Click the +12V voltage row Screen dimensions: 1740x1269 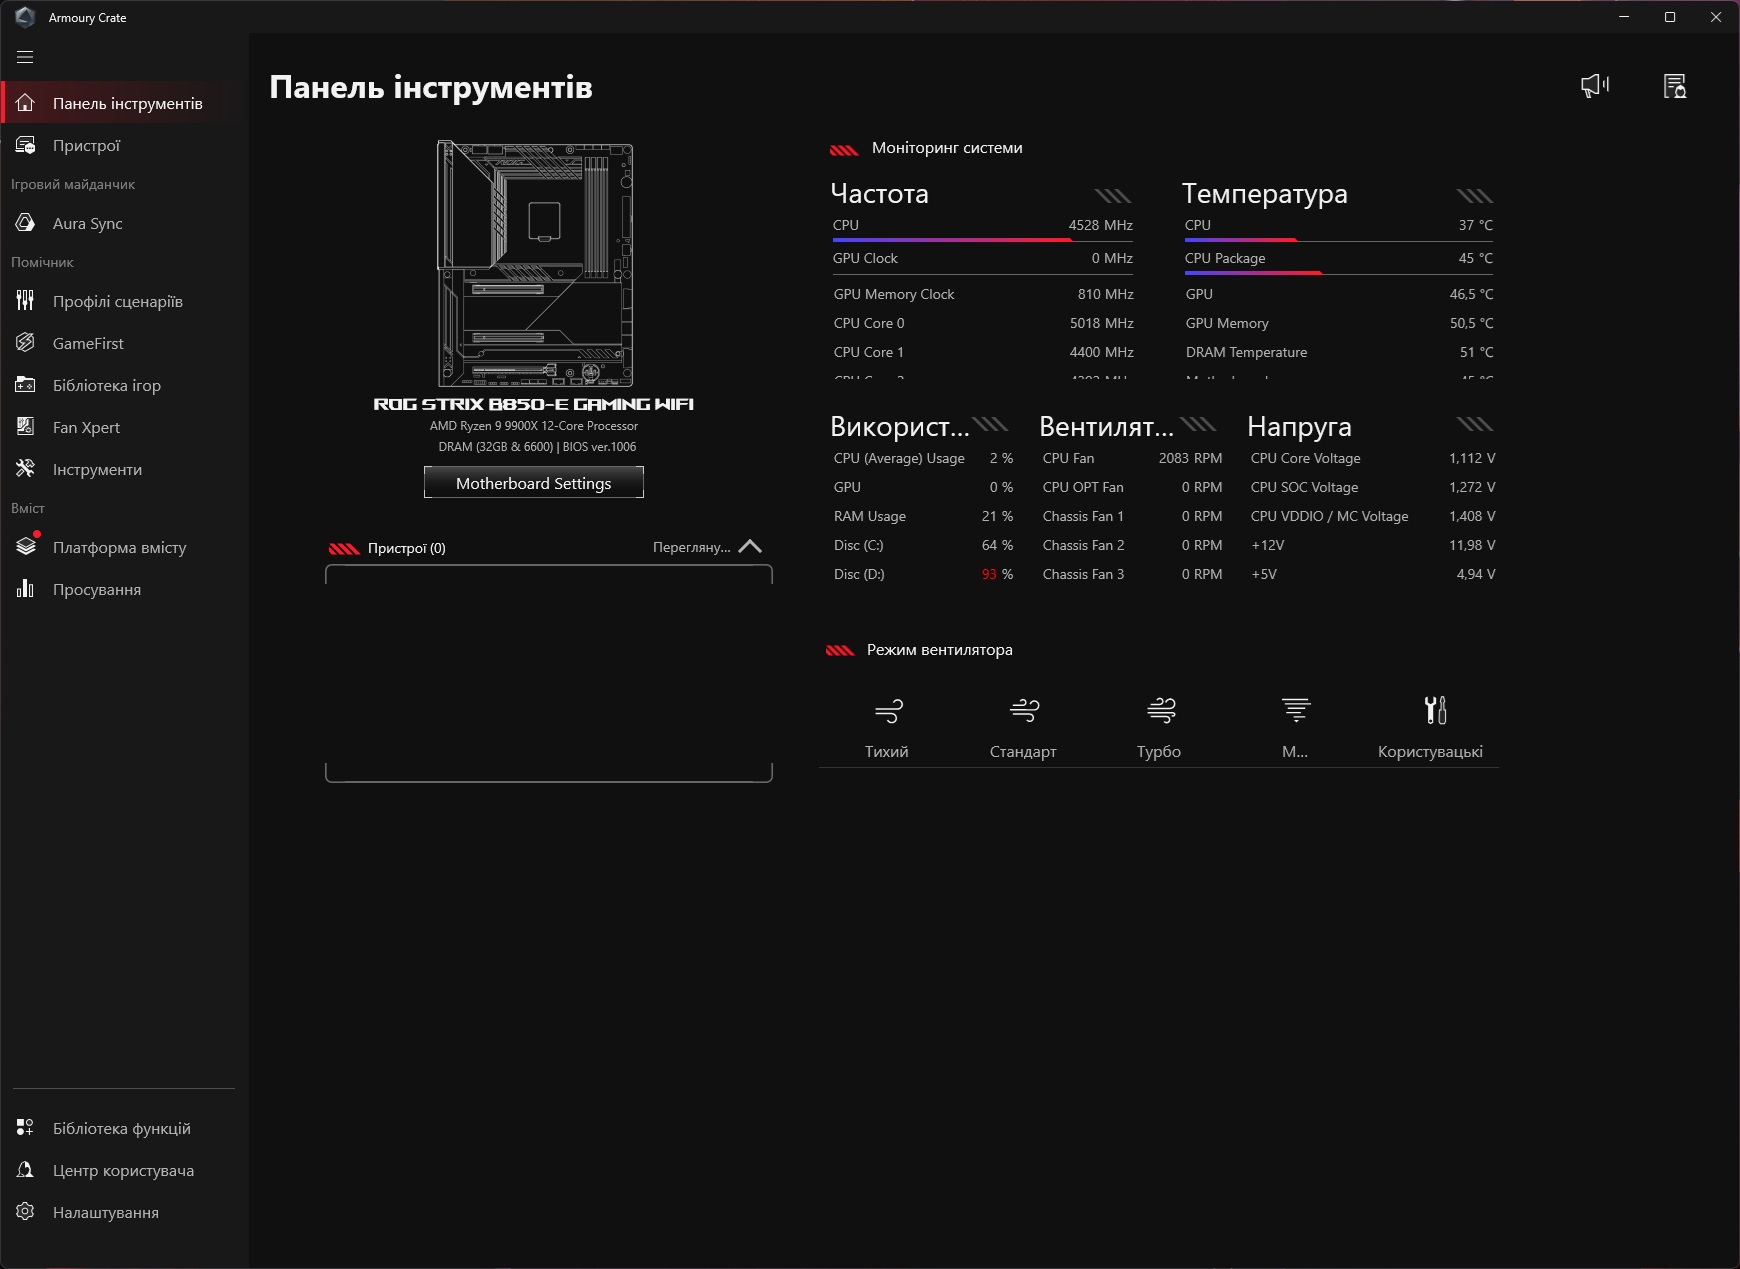1373,545
